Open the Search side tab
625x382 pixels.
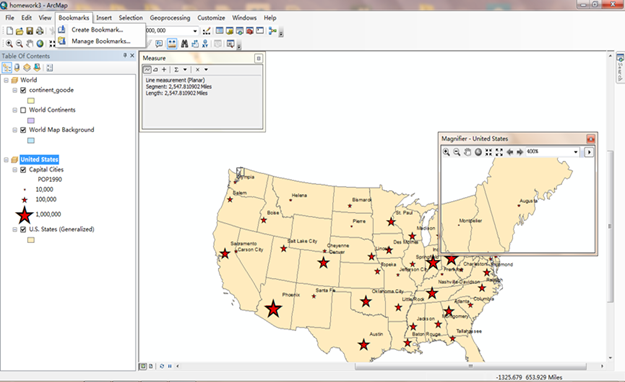point(620,68)
